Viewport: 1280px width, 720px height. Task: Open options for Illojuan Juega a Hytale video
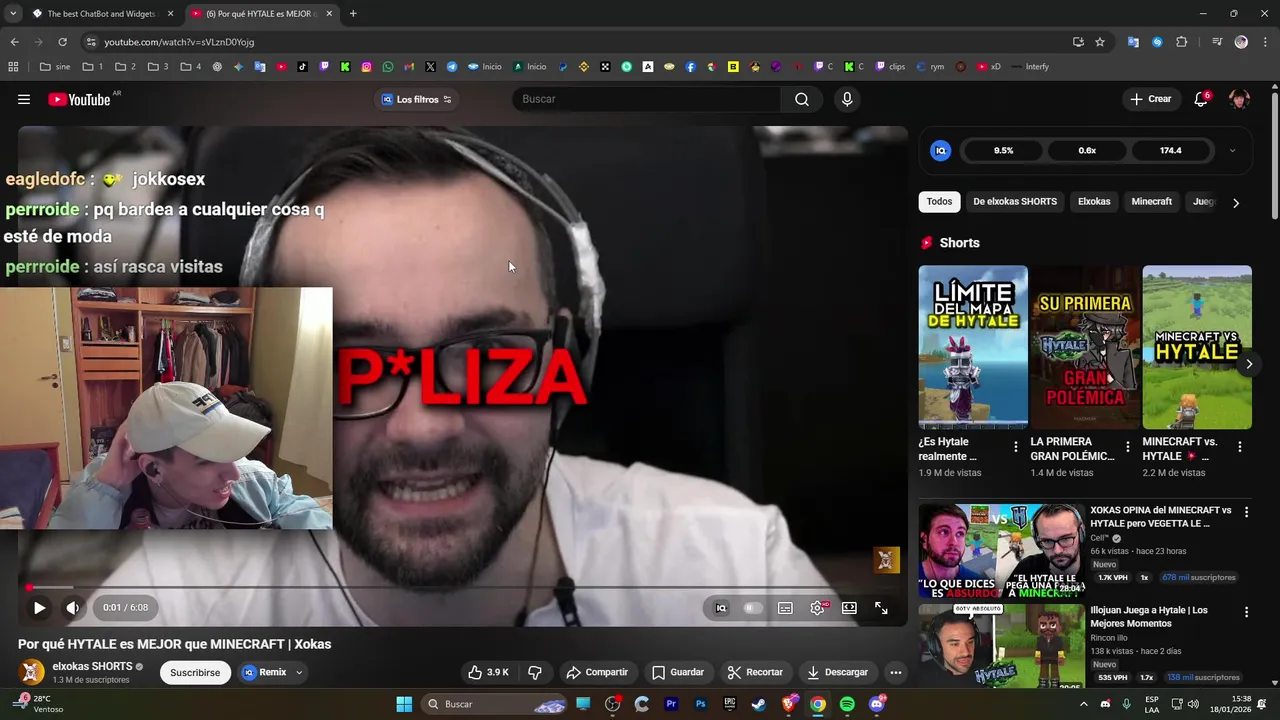pyautogui.click(x=1246, y=612)
